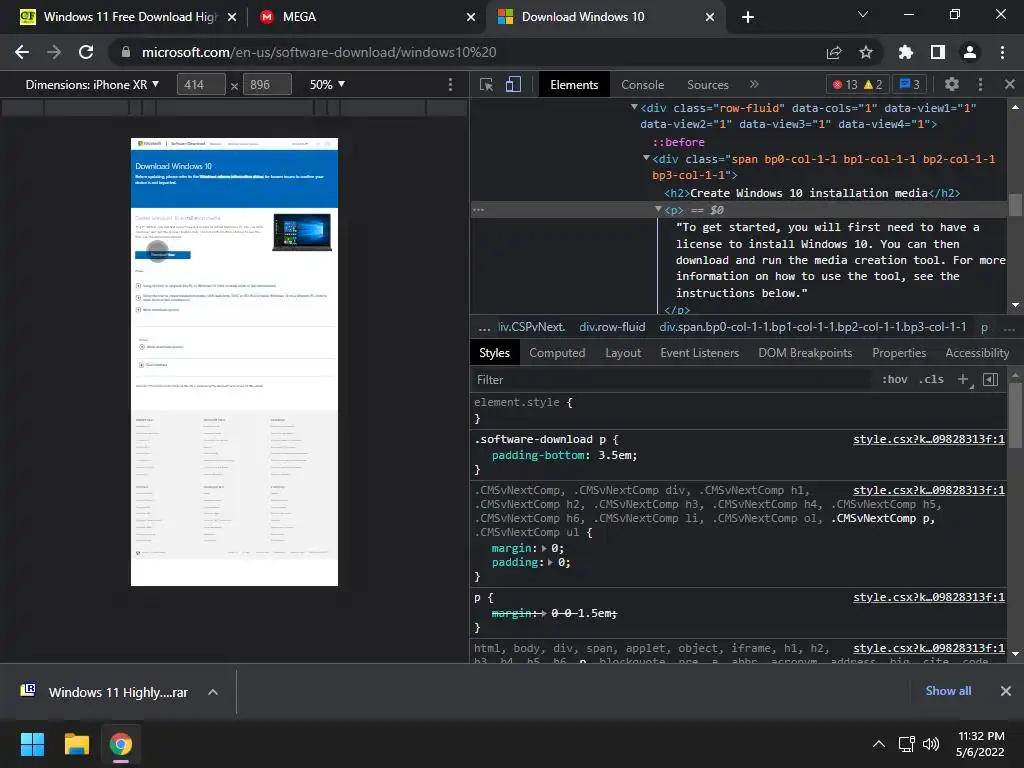Click the address bar URL
This screenshot has width=1024, height=768.
319,52
